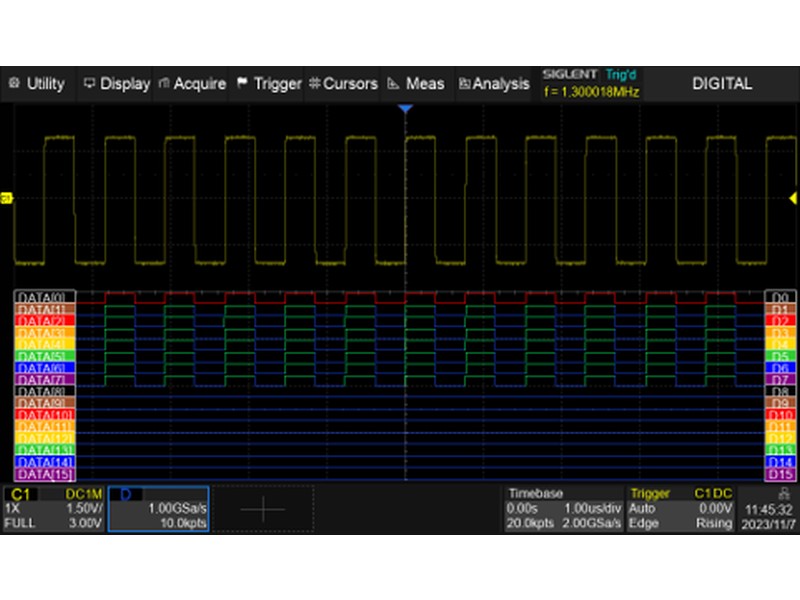Click the empty add-channel plus box
800x600 pixels.
[x=263, y=509]
